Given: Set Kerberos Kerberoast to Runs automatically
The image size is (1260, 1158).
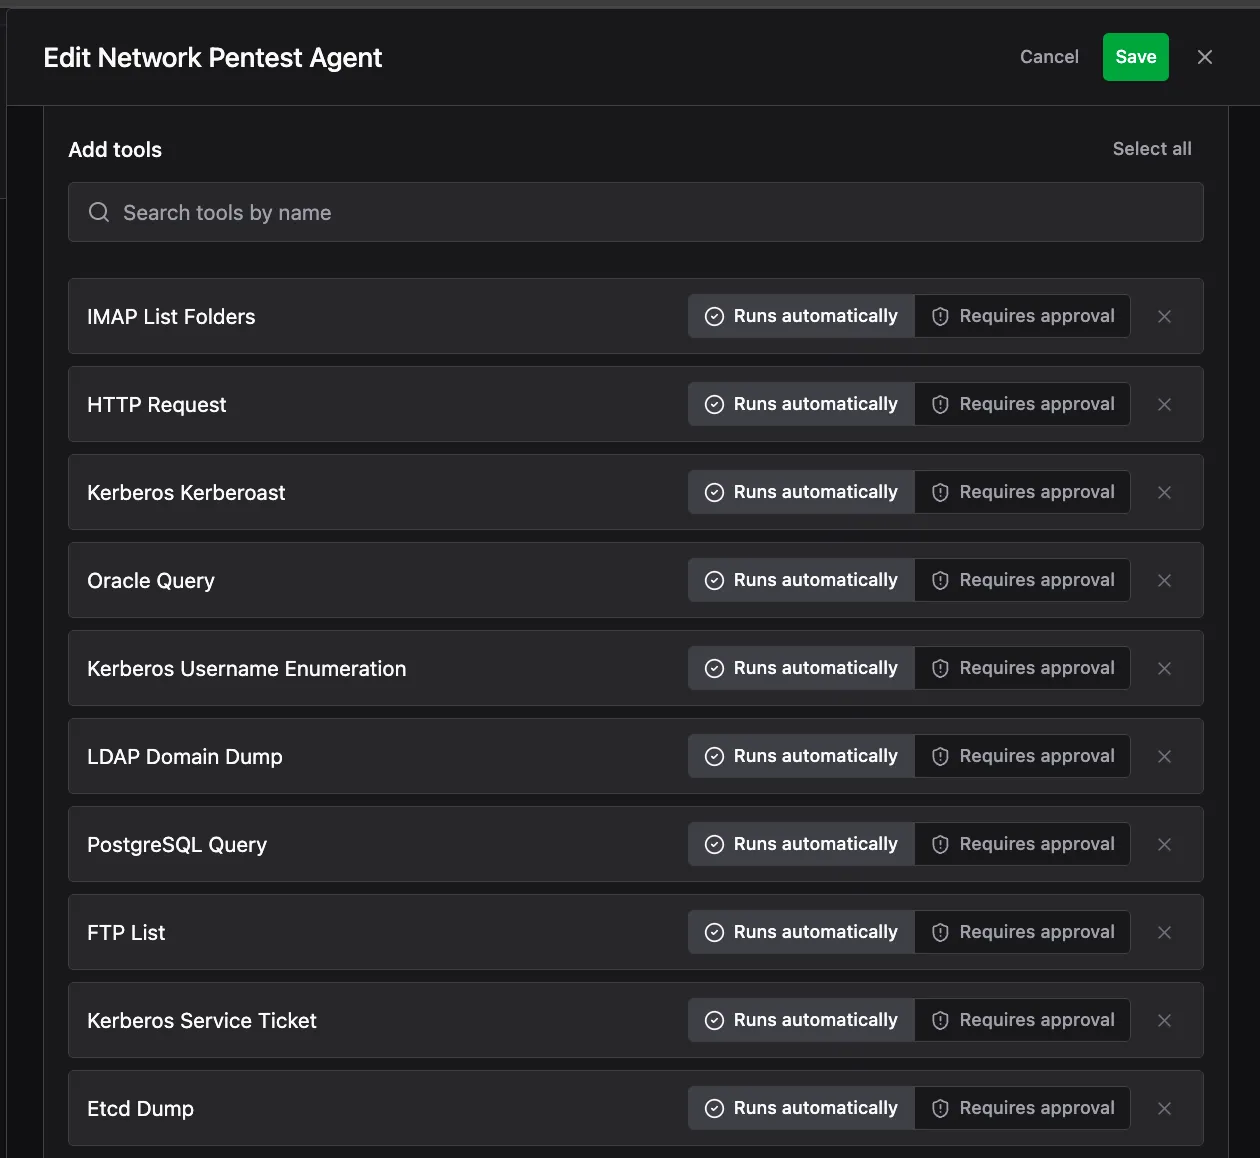Looking at the screenshot, I should coord(802,492).
